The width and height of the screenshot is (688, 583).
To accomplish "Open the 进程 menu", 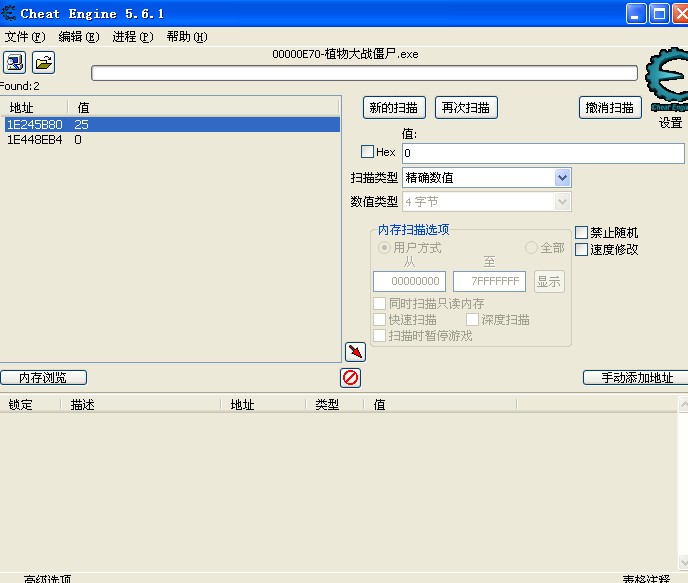I will [x=133, y=37].
